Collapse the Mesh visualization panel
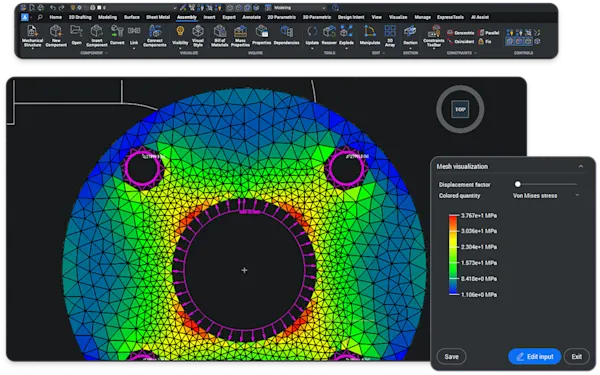 (x=580, y=166)
